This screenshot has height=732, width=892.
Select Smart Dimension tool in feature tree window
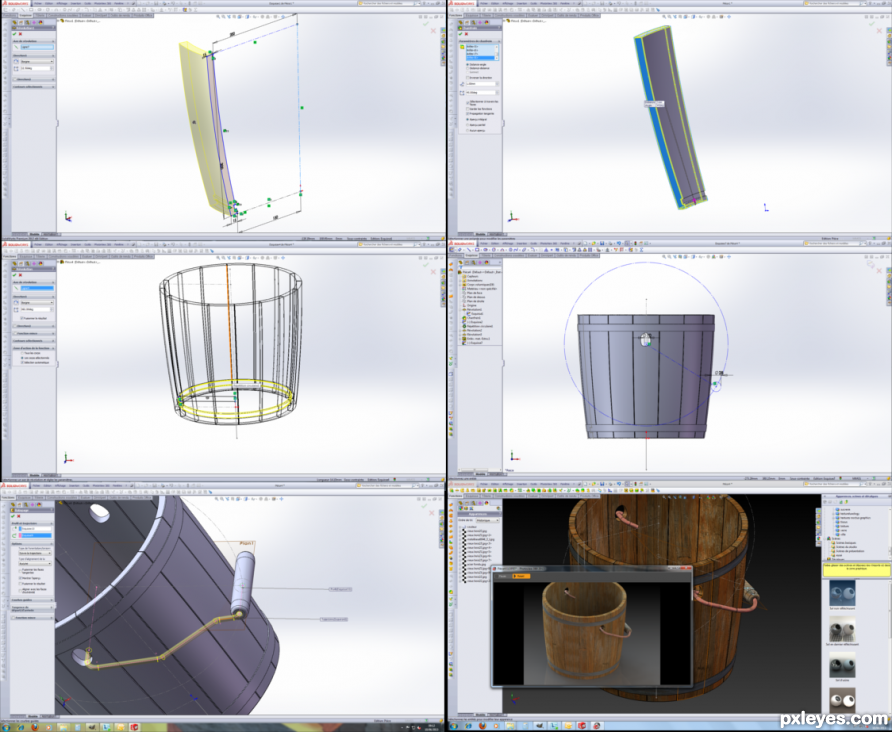[x=460, y=250]
